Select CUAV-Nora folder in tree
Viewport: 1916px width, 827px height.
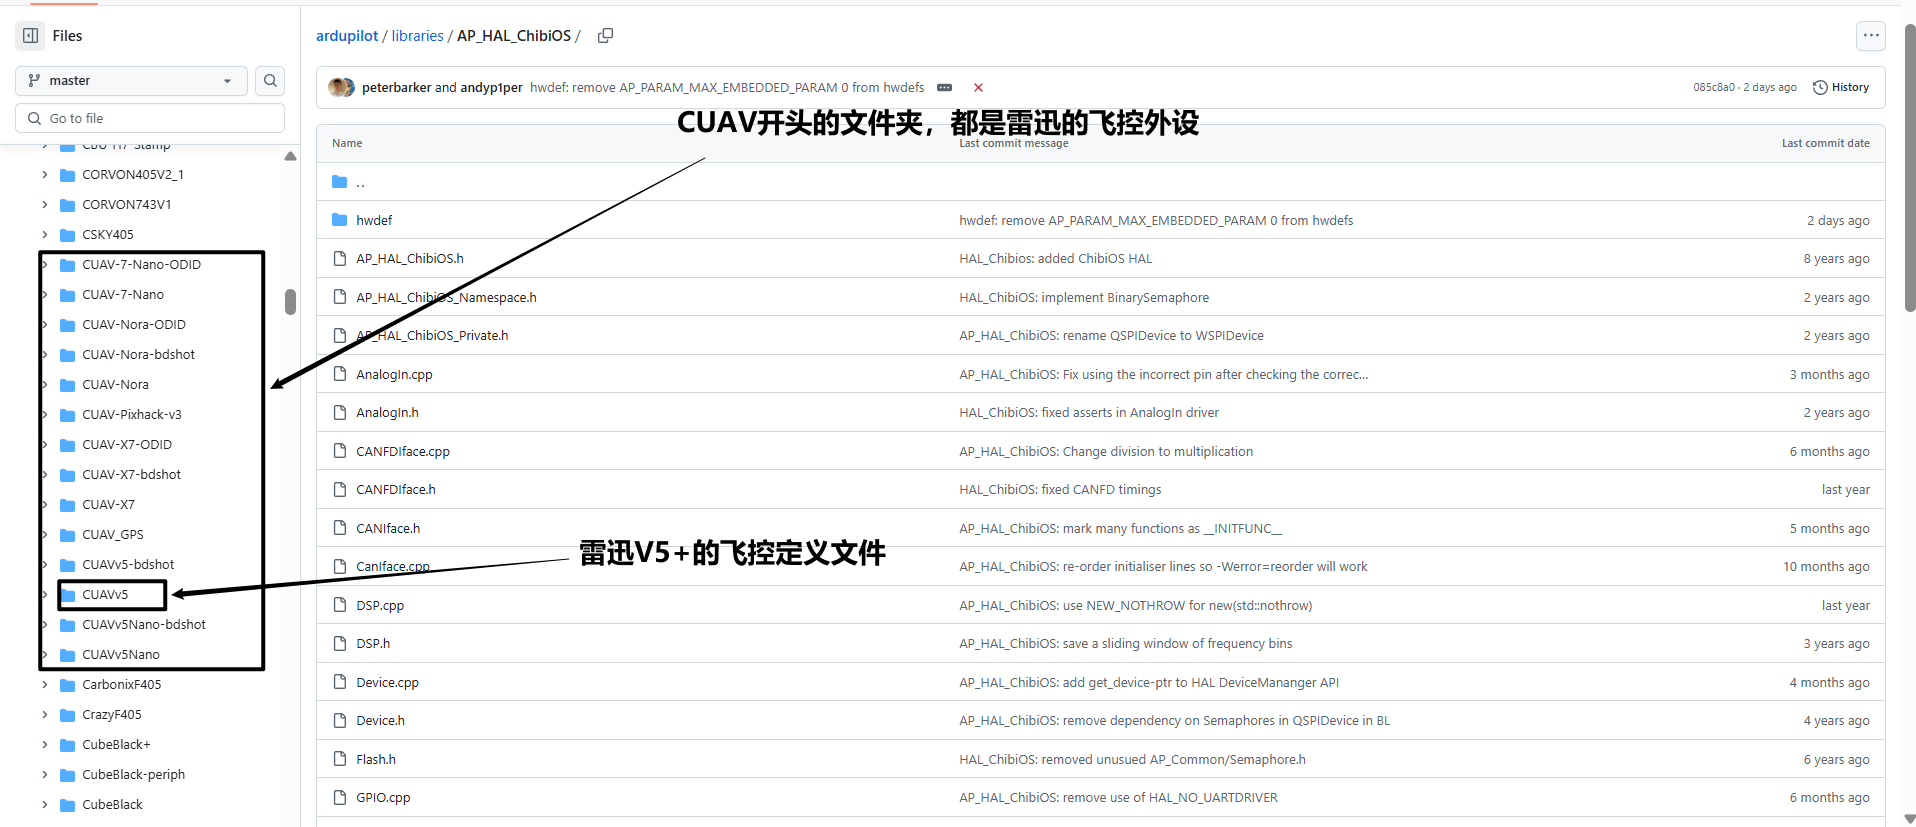coord(115,385)
